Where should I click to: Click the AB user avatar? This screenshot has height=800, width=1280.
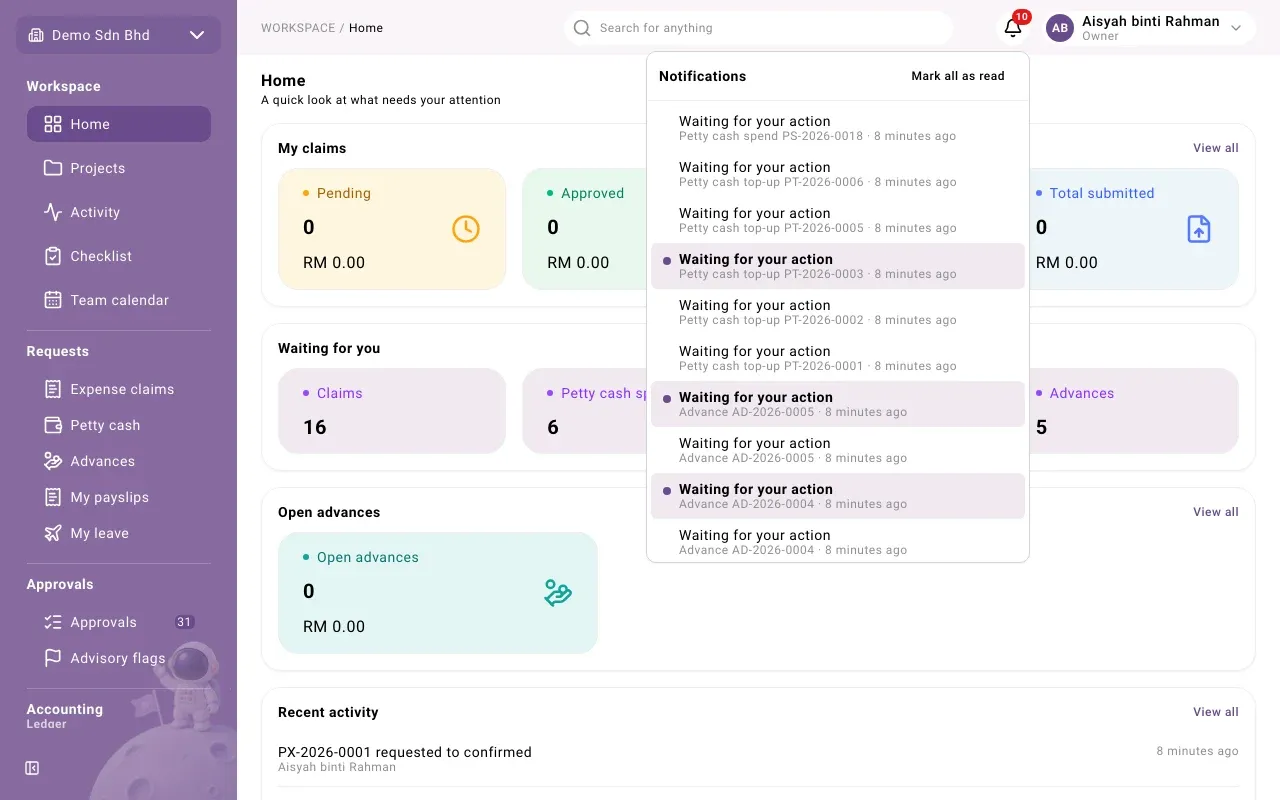(1060, 28)
